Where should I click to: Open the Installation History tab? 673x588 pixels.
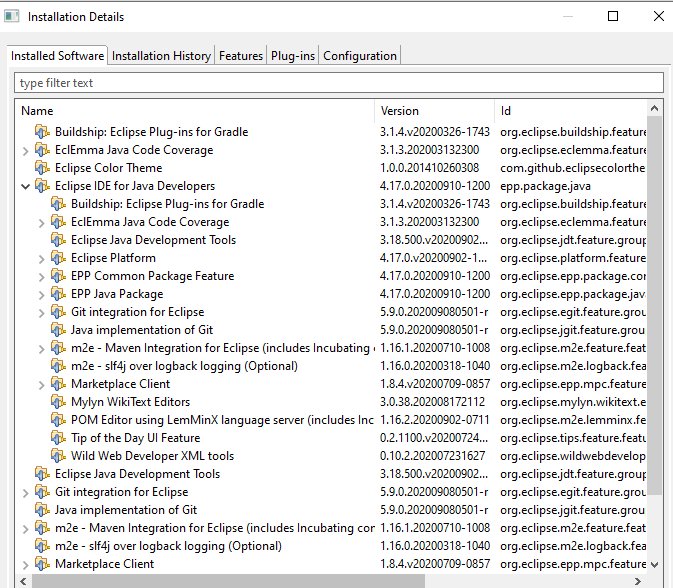(x=161, y=56)
